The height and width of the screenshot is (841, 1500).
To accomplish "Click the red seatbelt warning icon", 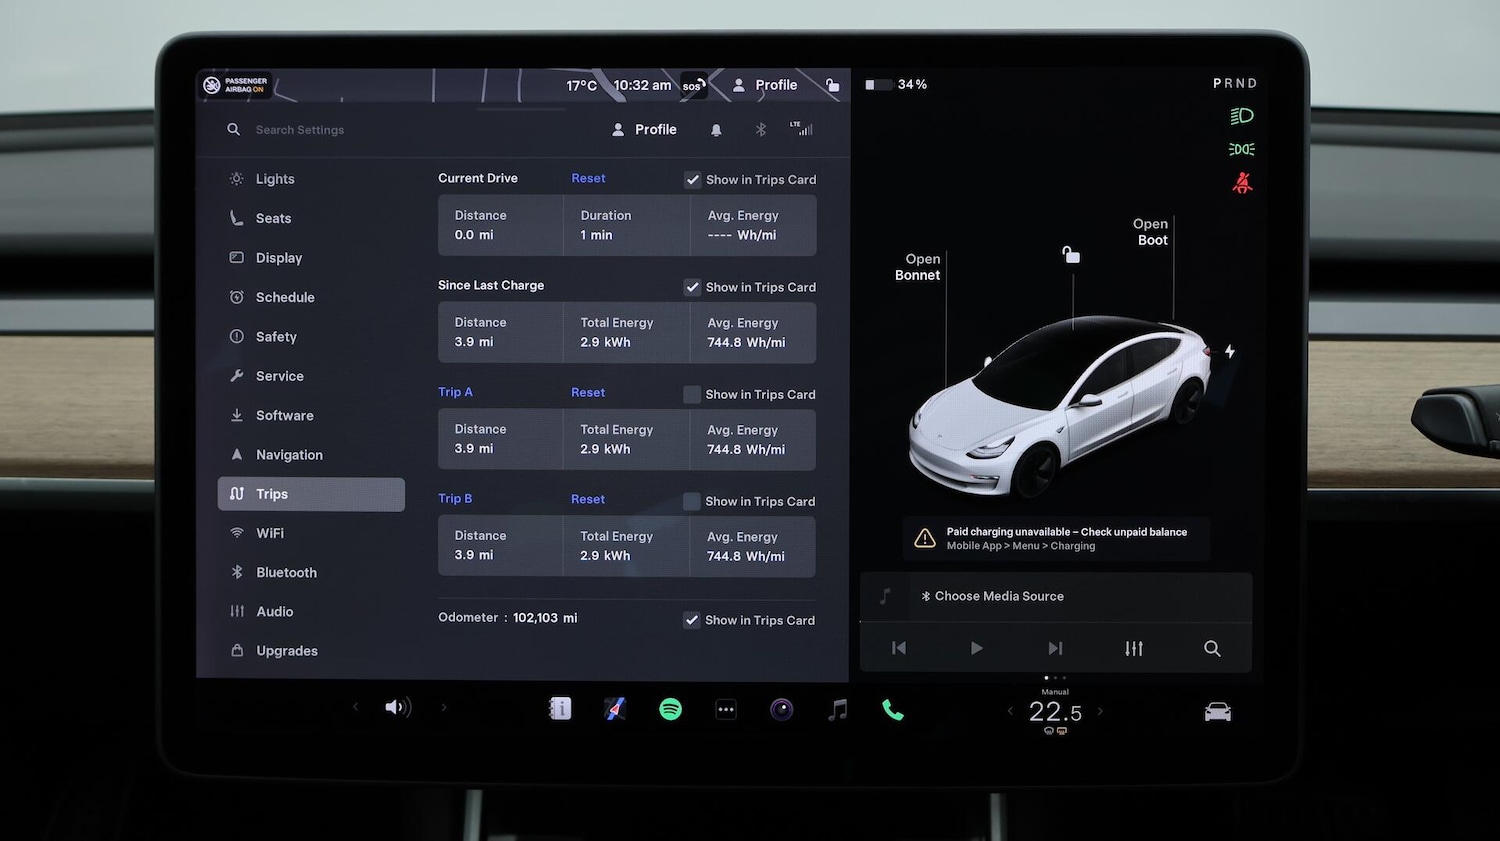I will coord(1242,183).
